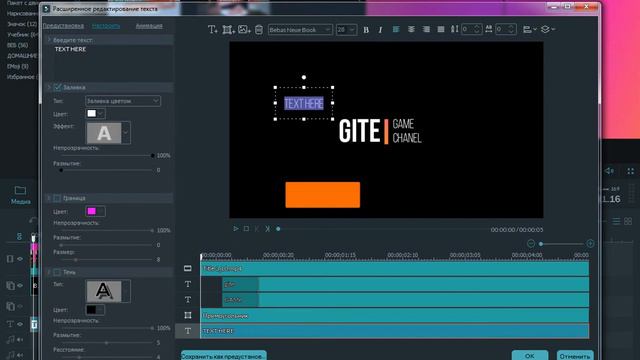Viewport: 640px width, 360px height.
Task: Add an image using the toolbar
Action: pyautogui.click(x=244, y=29)
